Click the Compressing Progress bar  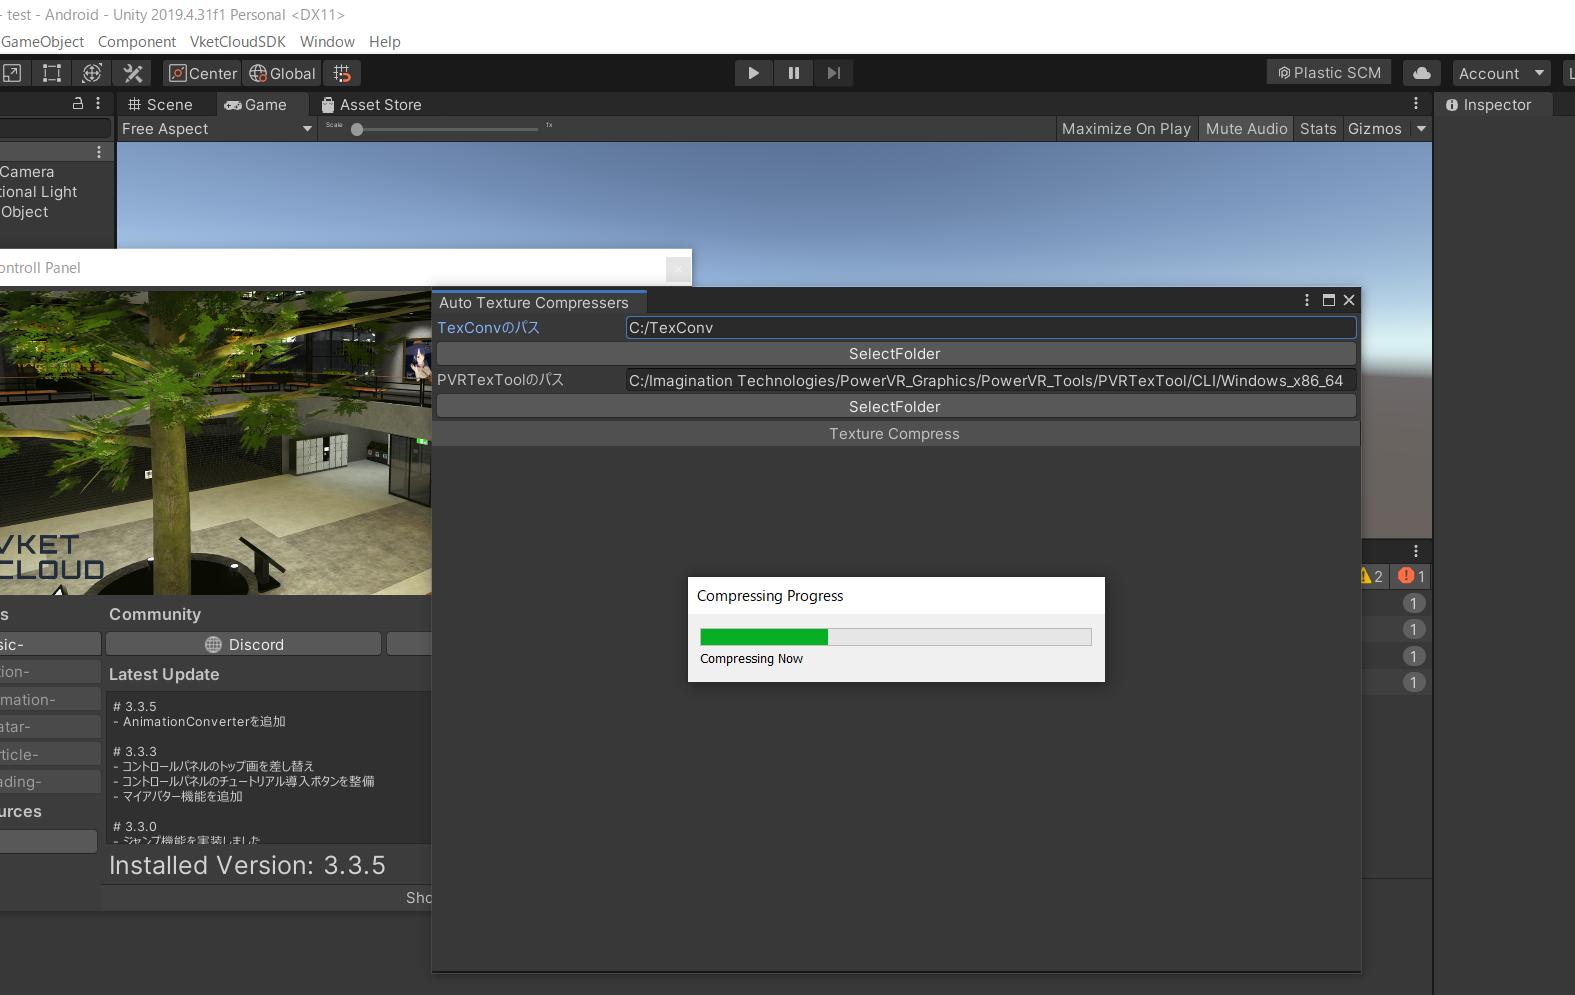[896, 637]
